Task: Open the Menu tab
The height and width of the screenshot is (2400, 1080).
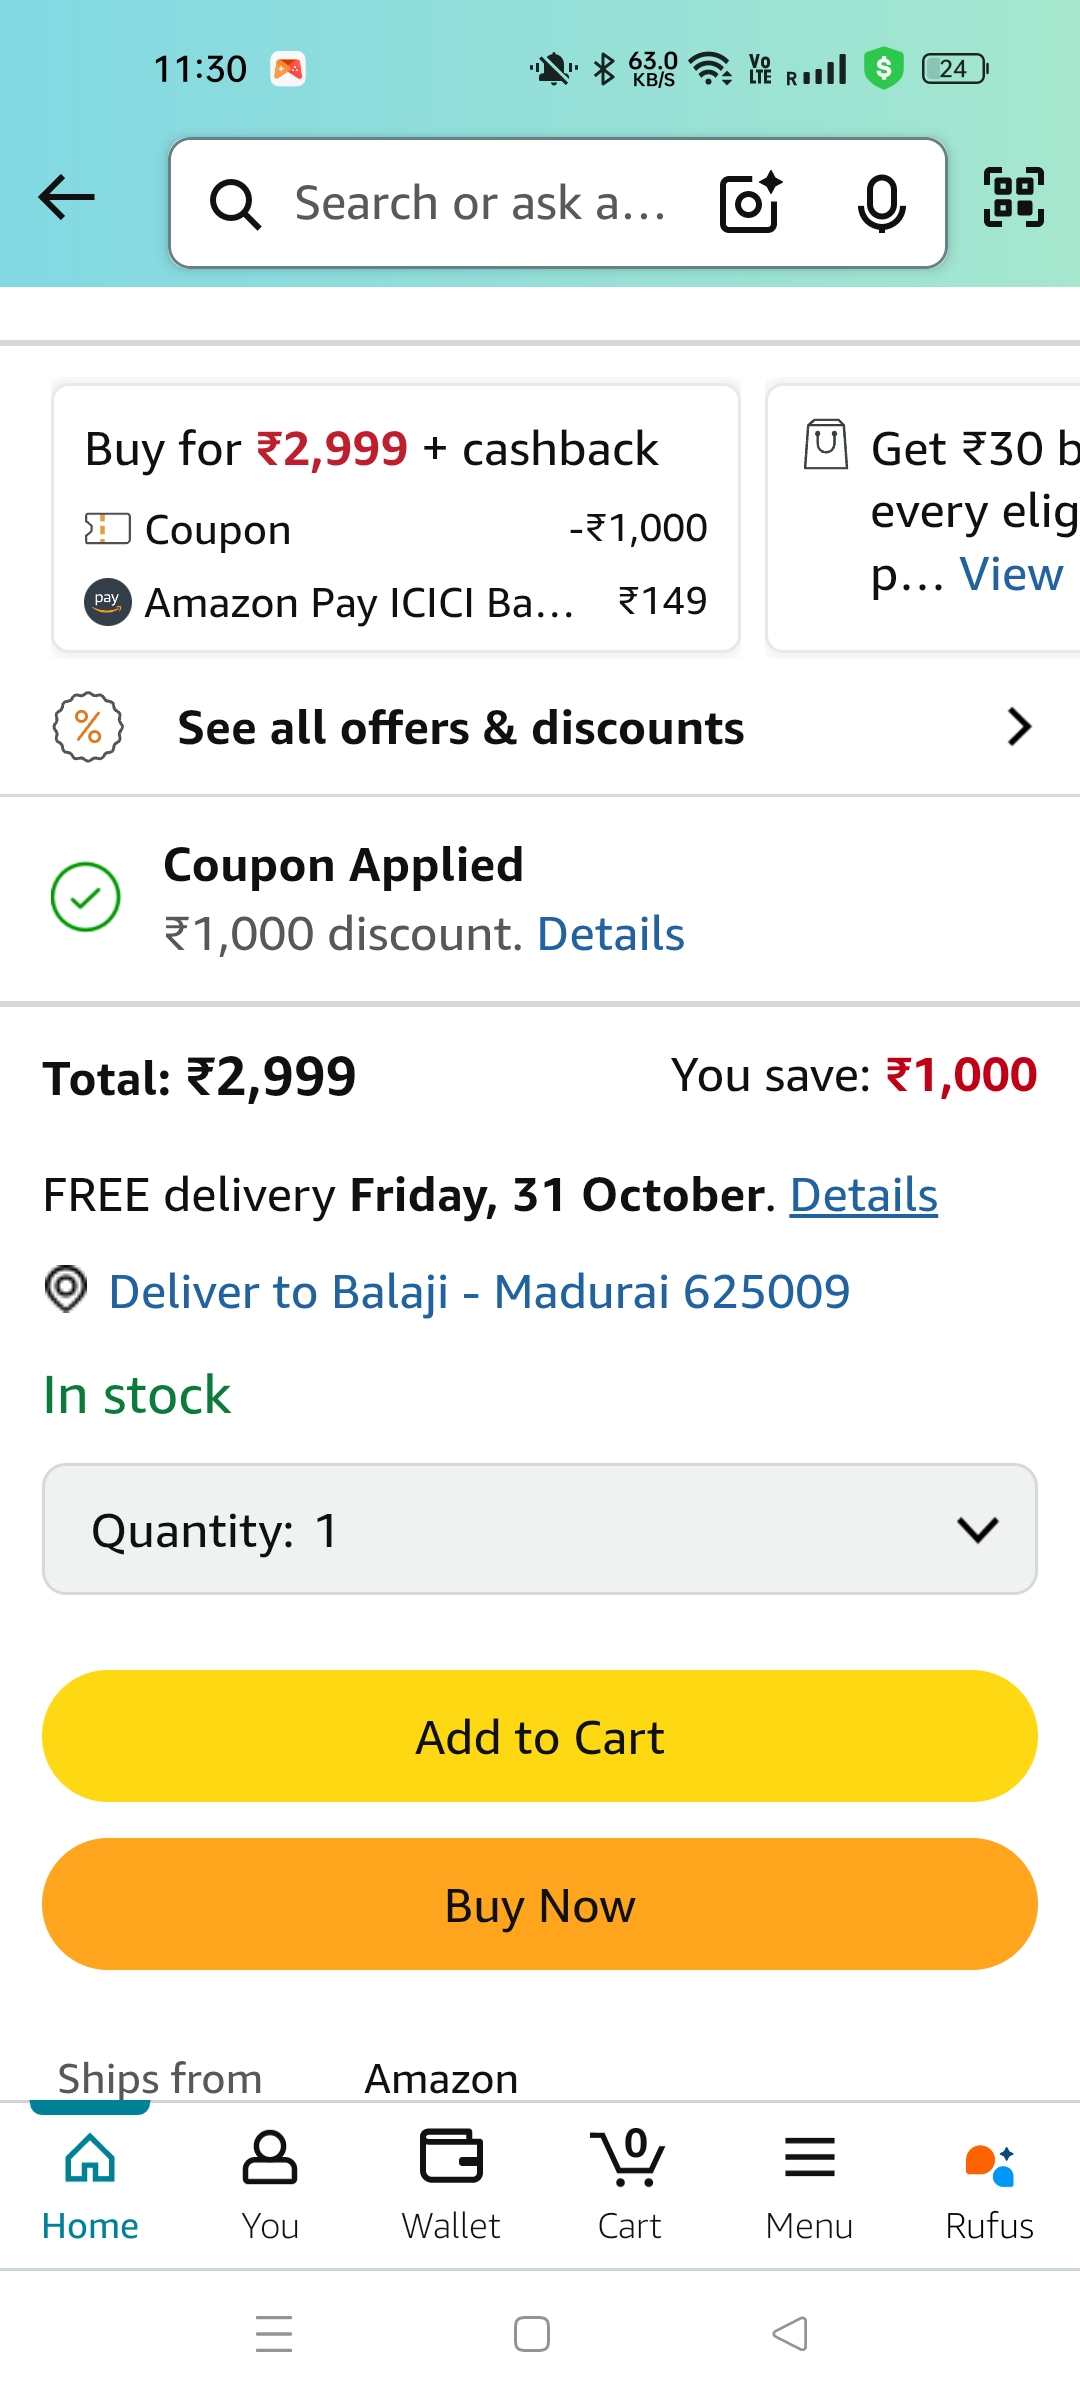Action: [x=809, y=2183]
